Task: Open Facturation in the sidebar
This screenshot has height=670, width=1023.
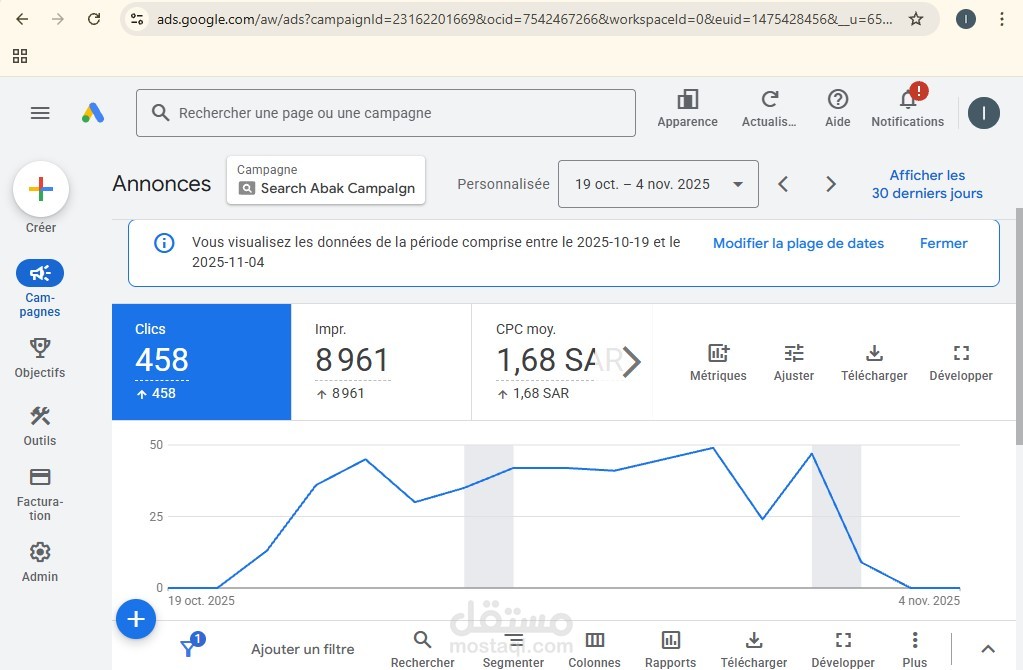Action: pos(40,494)
